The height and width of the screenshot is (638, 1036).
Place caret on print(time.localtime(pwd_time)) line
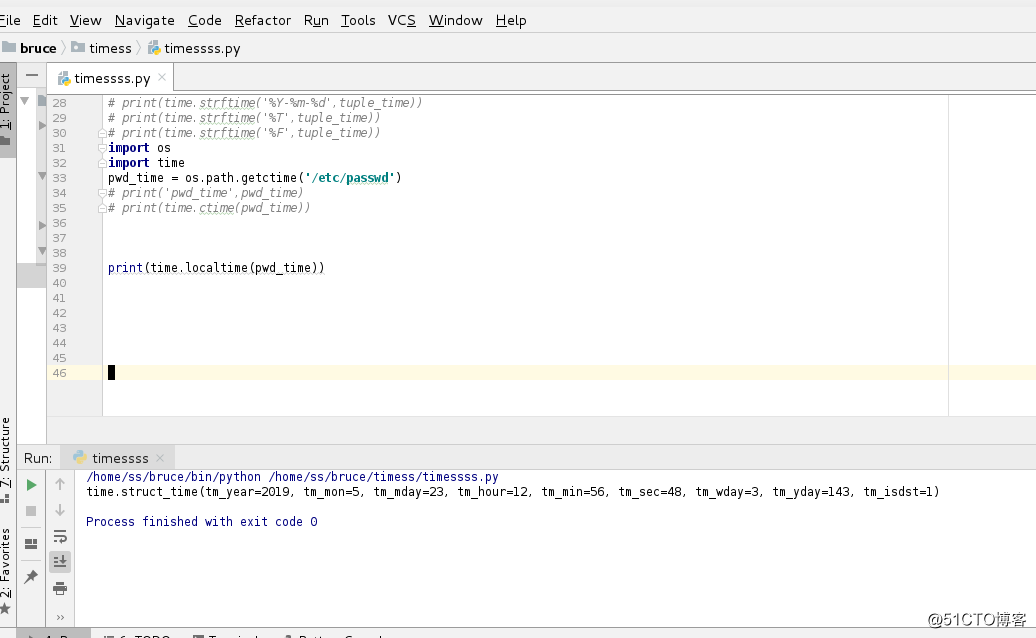[216, 267]
